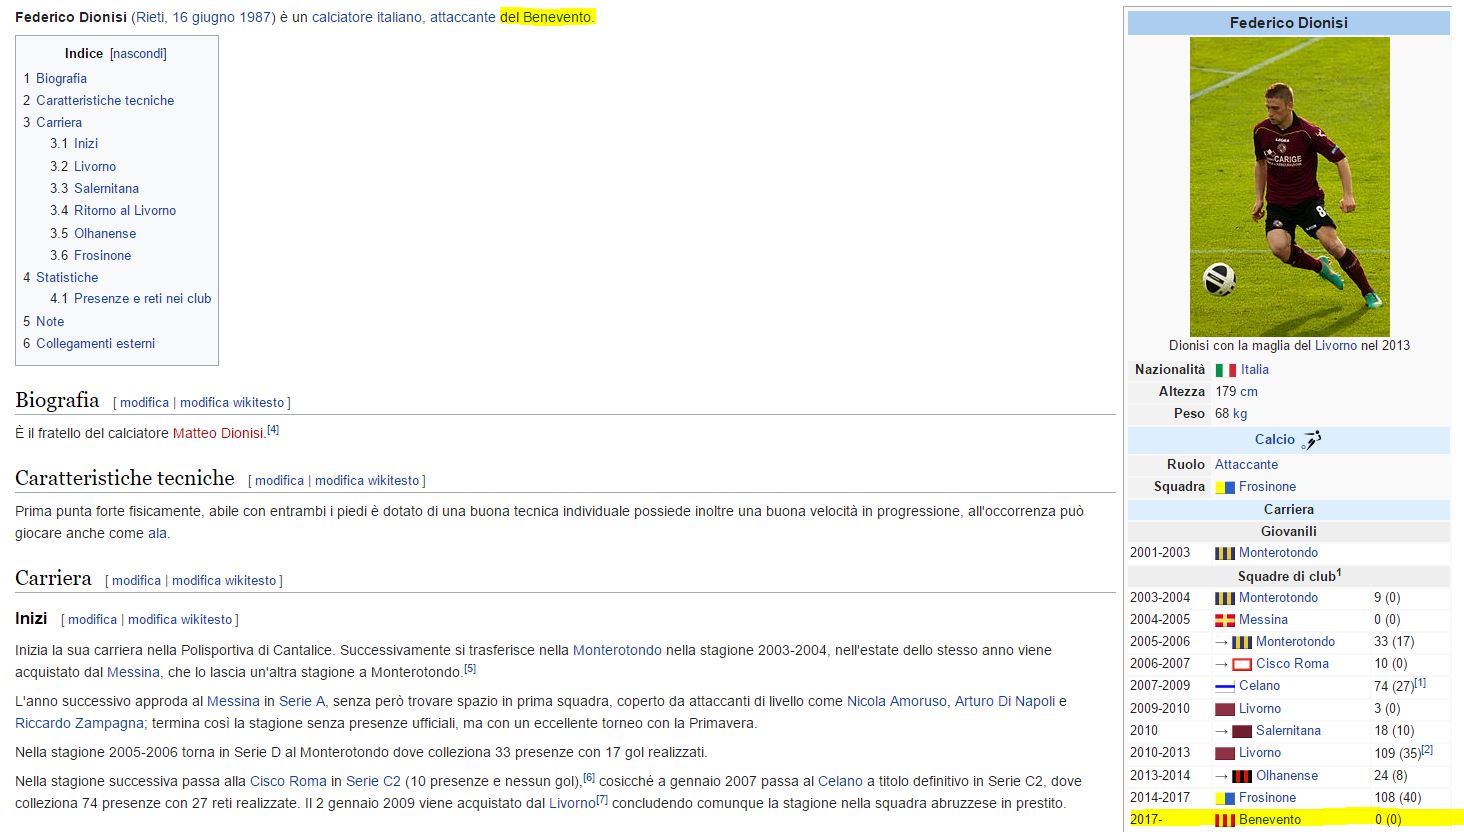Open the Italia link in the infobox
This screenshot has width=1464, height=832.
1255,370
